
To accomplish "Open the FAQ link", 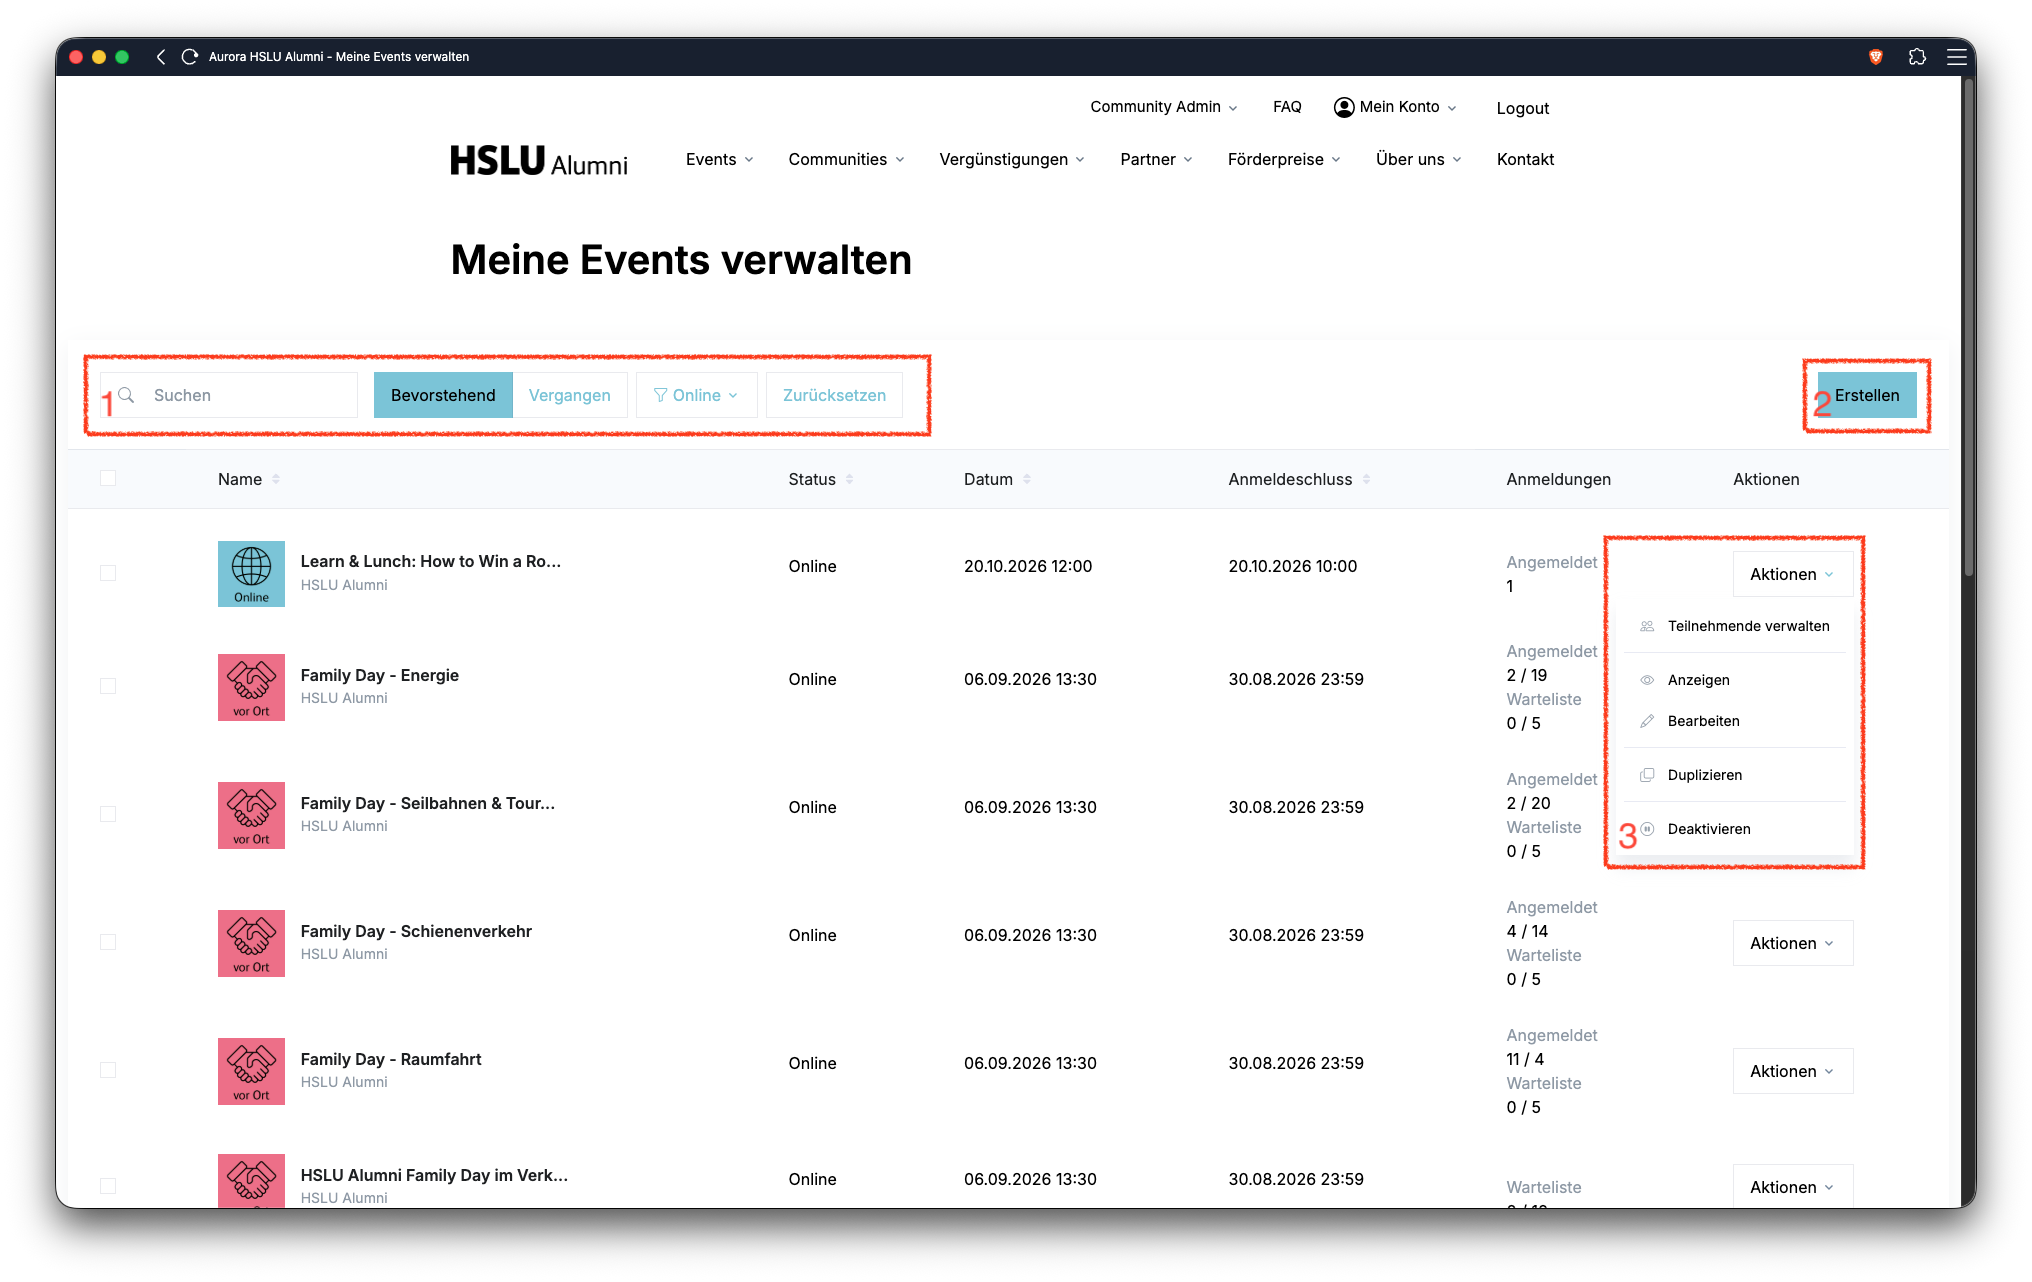I will point(1287,107).
